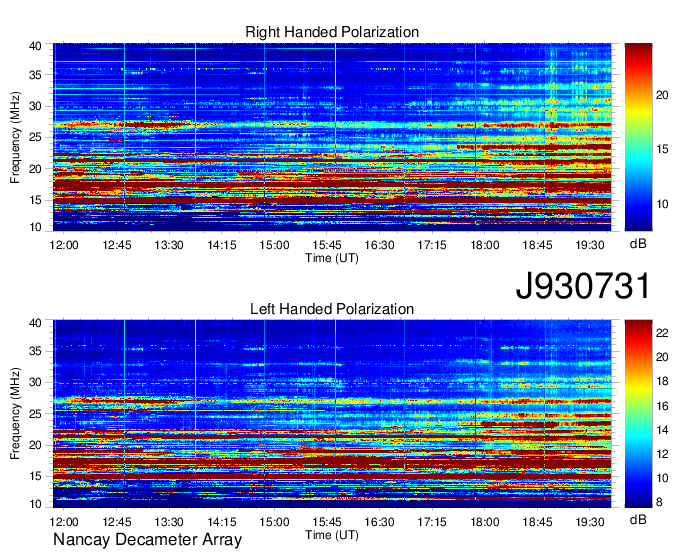Click the 13:30 time tick of the Left Handed plot
The height and width of the screenshot is (552, 680).
(x=169, y=522)
